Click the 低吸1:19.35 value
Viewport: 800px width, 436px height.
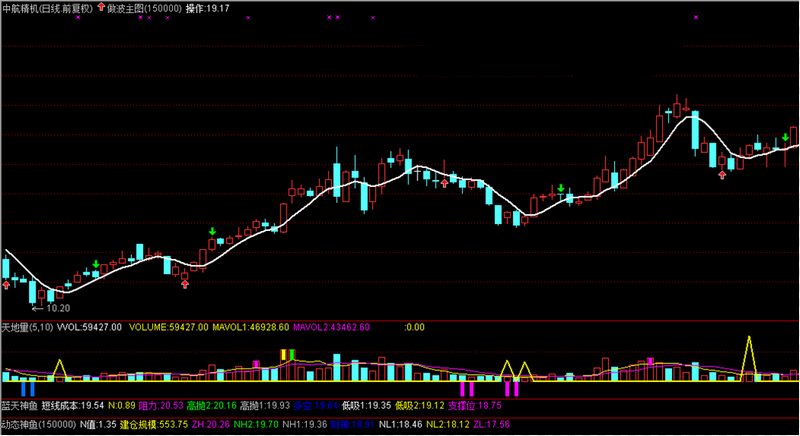point(366,405)
